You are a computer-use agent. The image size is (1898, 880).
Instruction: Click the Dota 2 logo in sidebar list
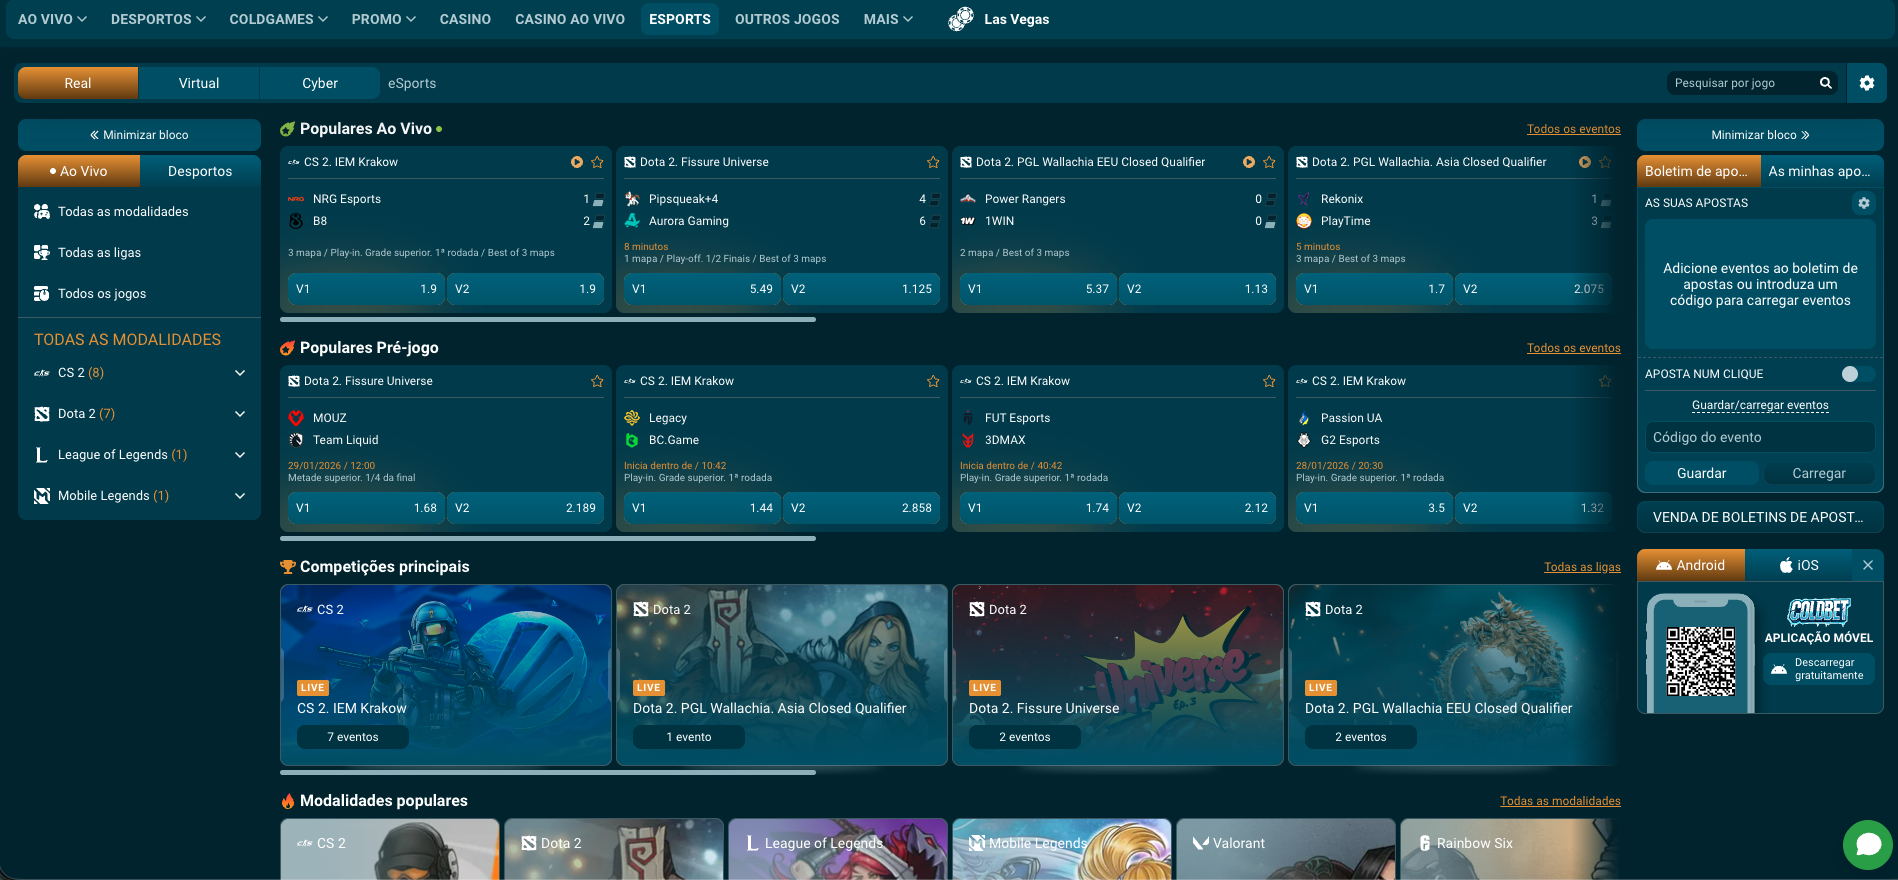pyautogui.click(x=42, y=414)
